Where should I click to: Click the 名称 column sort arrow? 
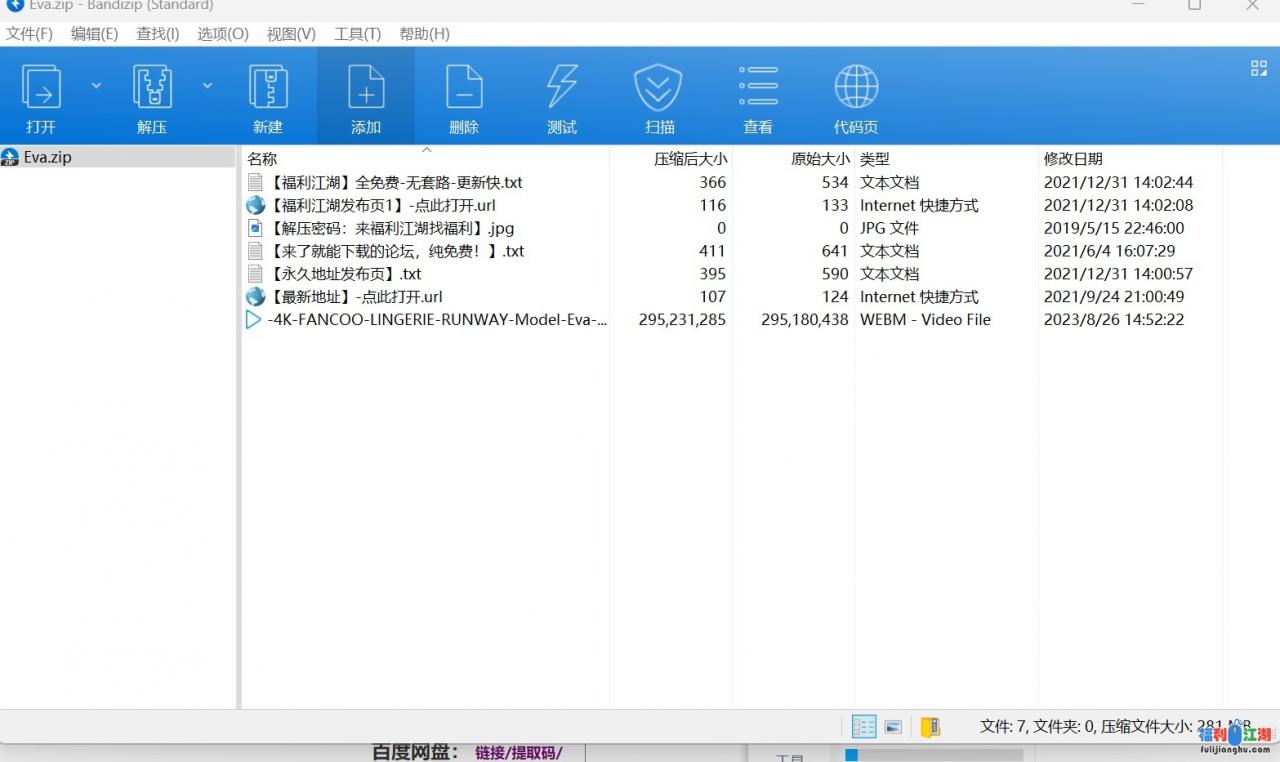click(x=427, y=148)
